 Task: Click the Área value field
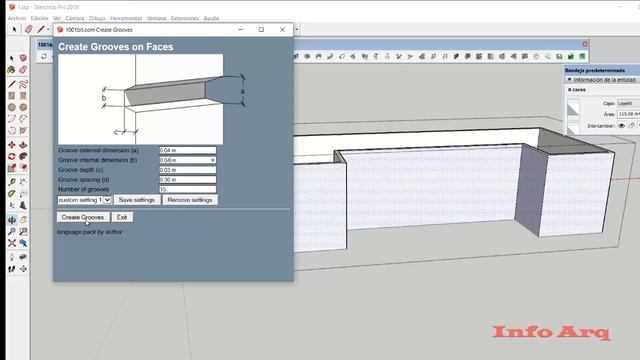628,114
